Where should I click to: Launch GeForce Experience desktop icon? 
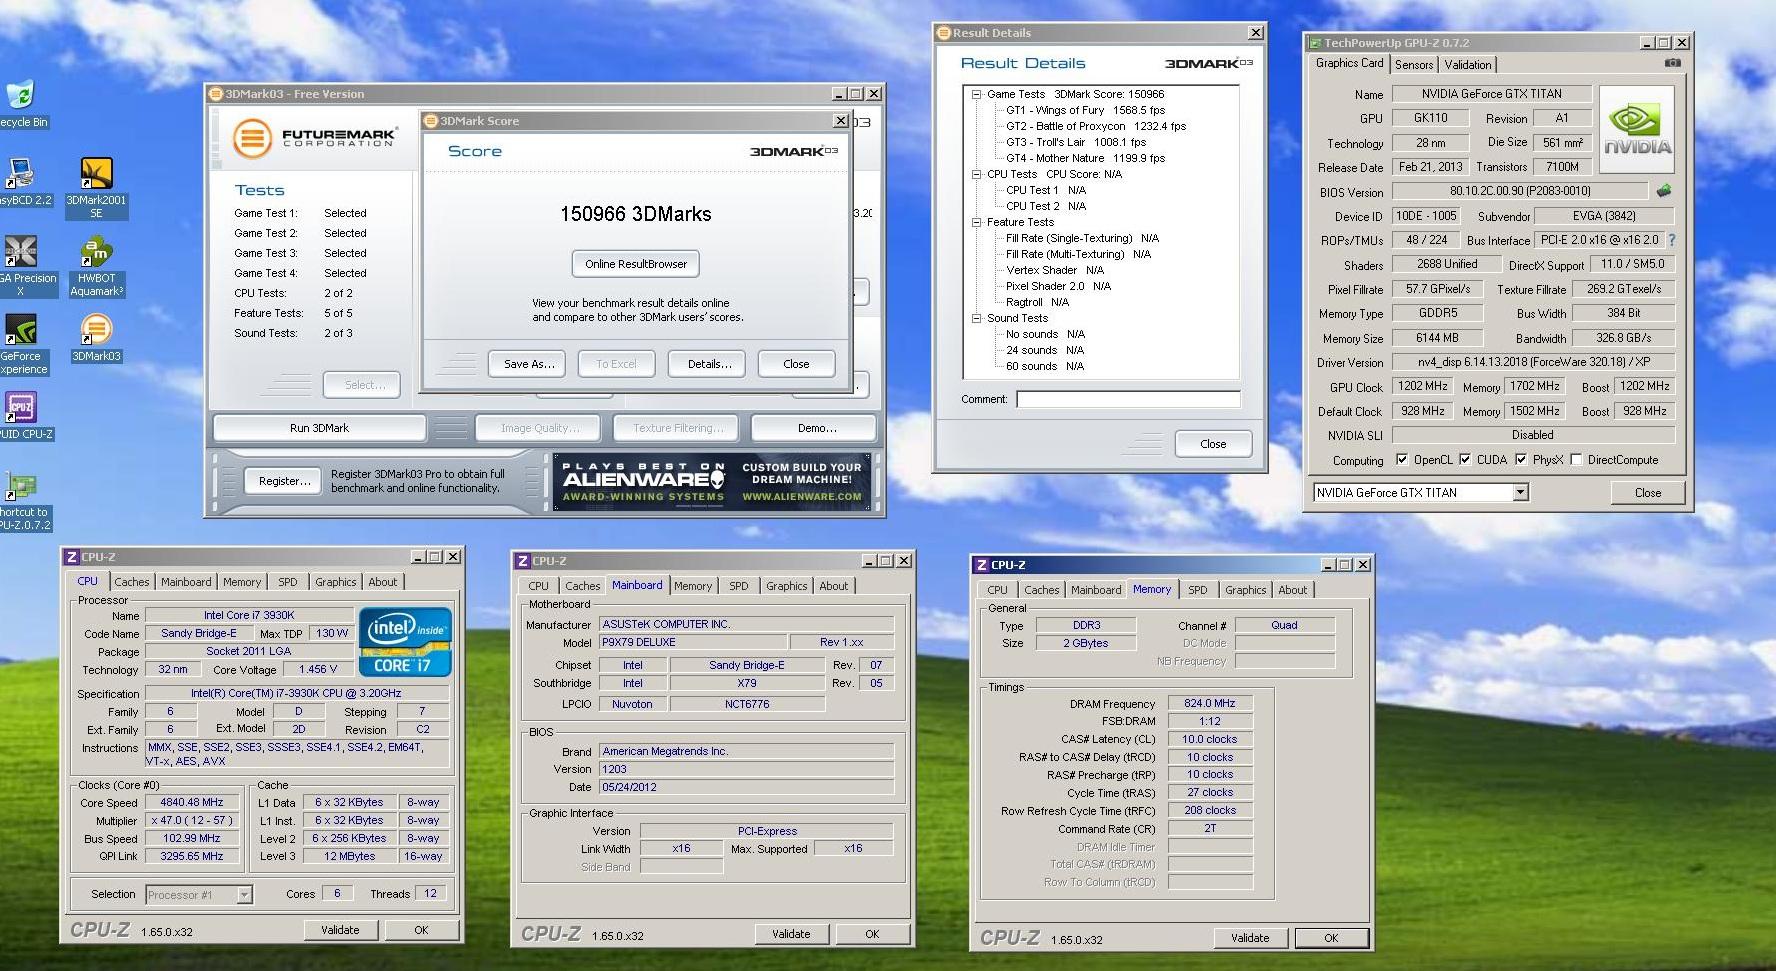(x=20, y=330)
